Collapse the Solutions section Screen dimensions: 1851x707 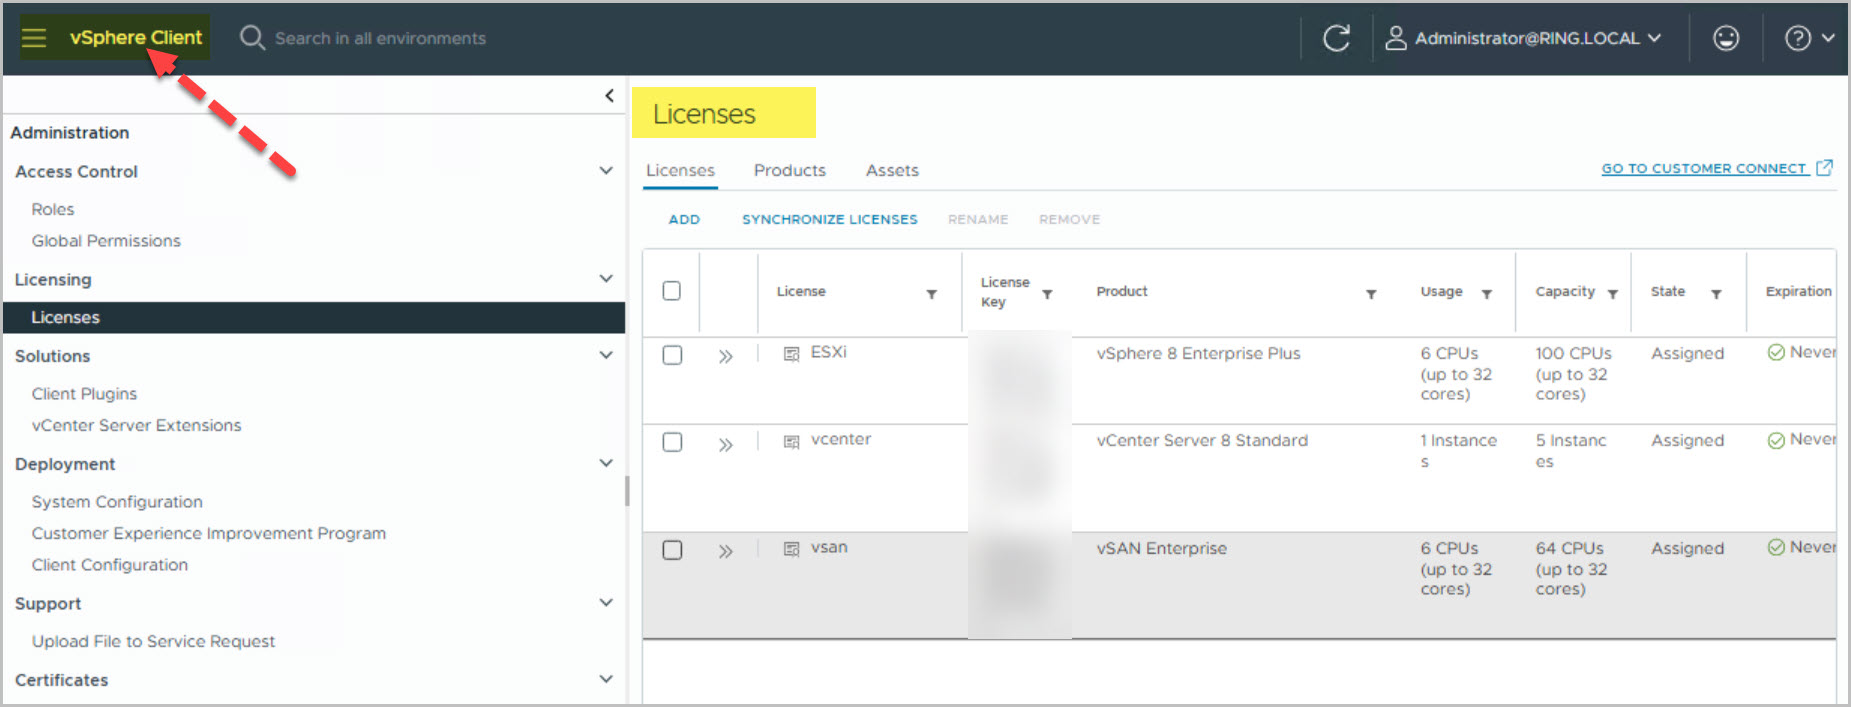[x=605, y=355]
